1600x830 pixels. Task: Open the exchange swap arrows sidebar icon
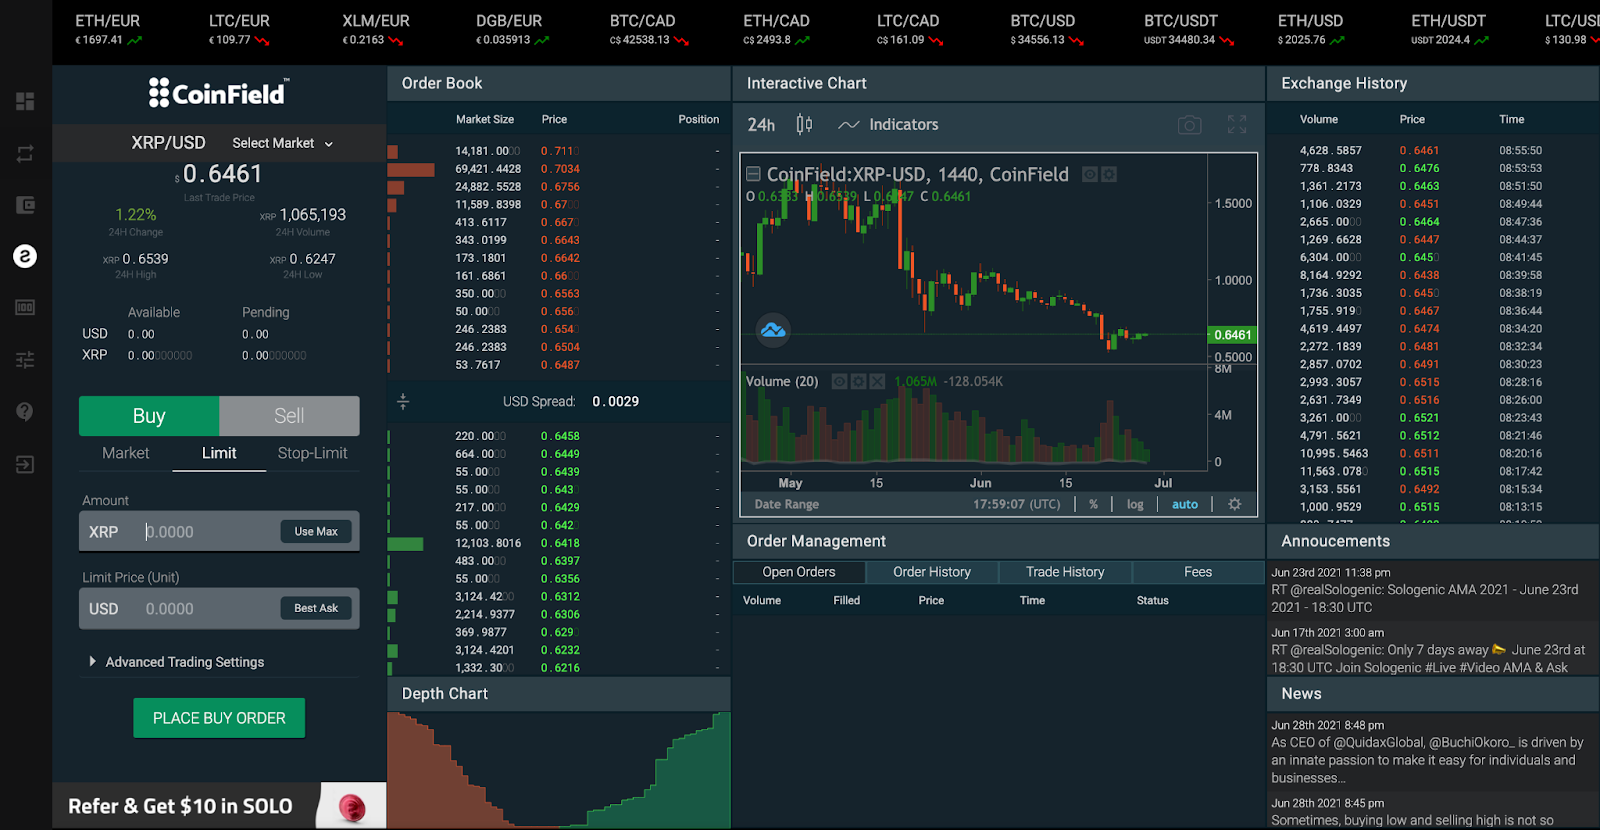(25, 153)
